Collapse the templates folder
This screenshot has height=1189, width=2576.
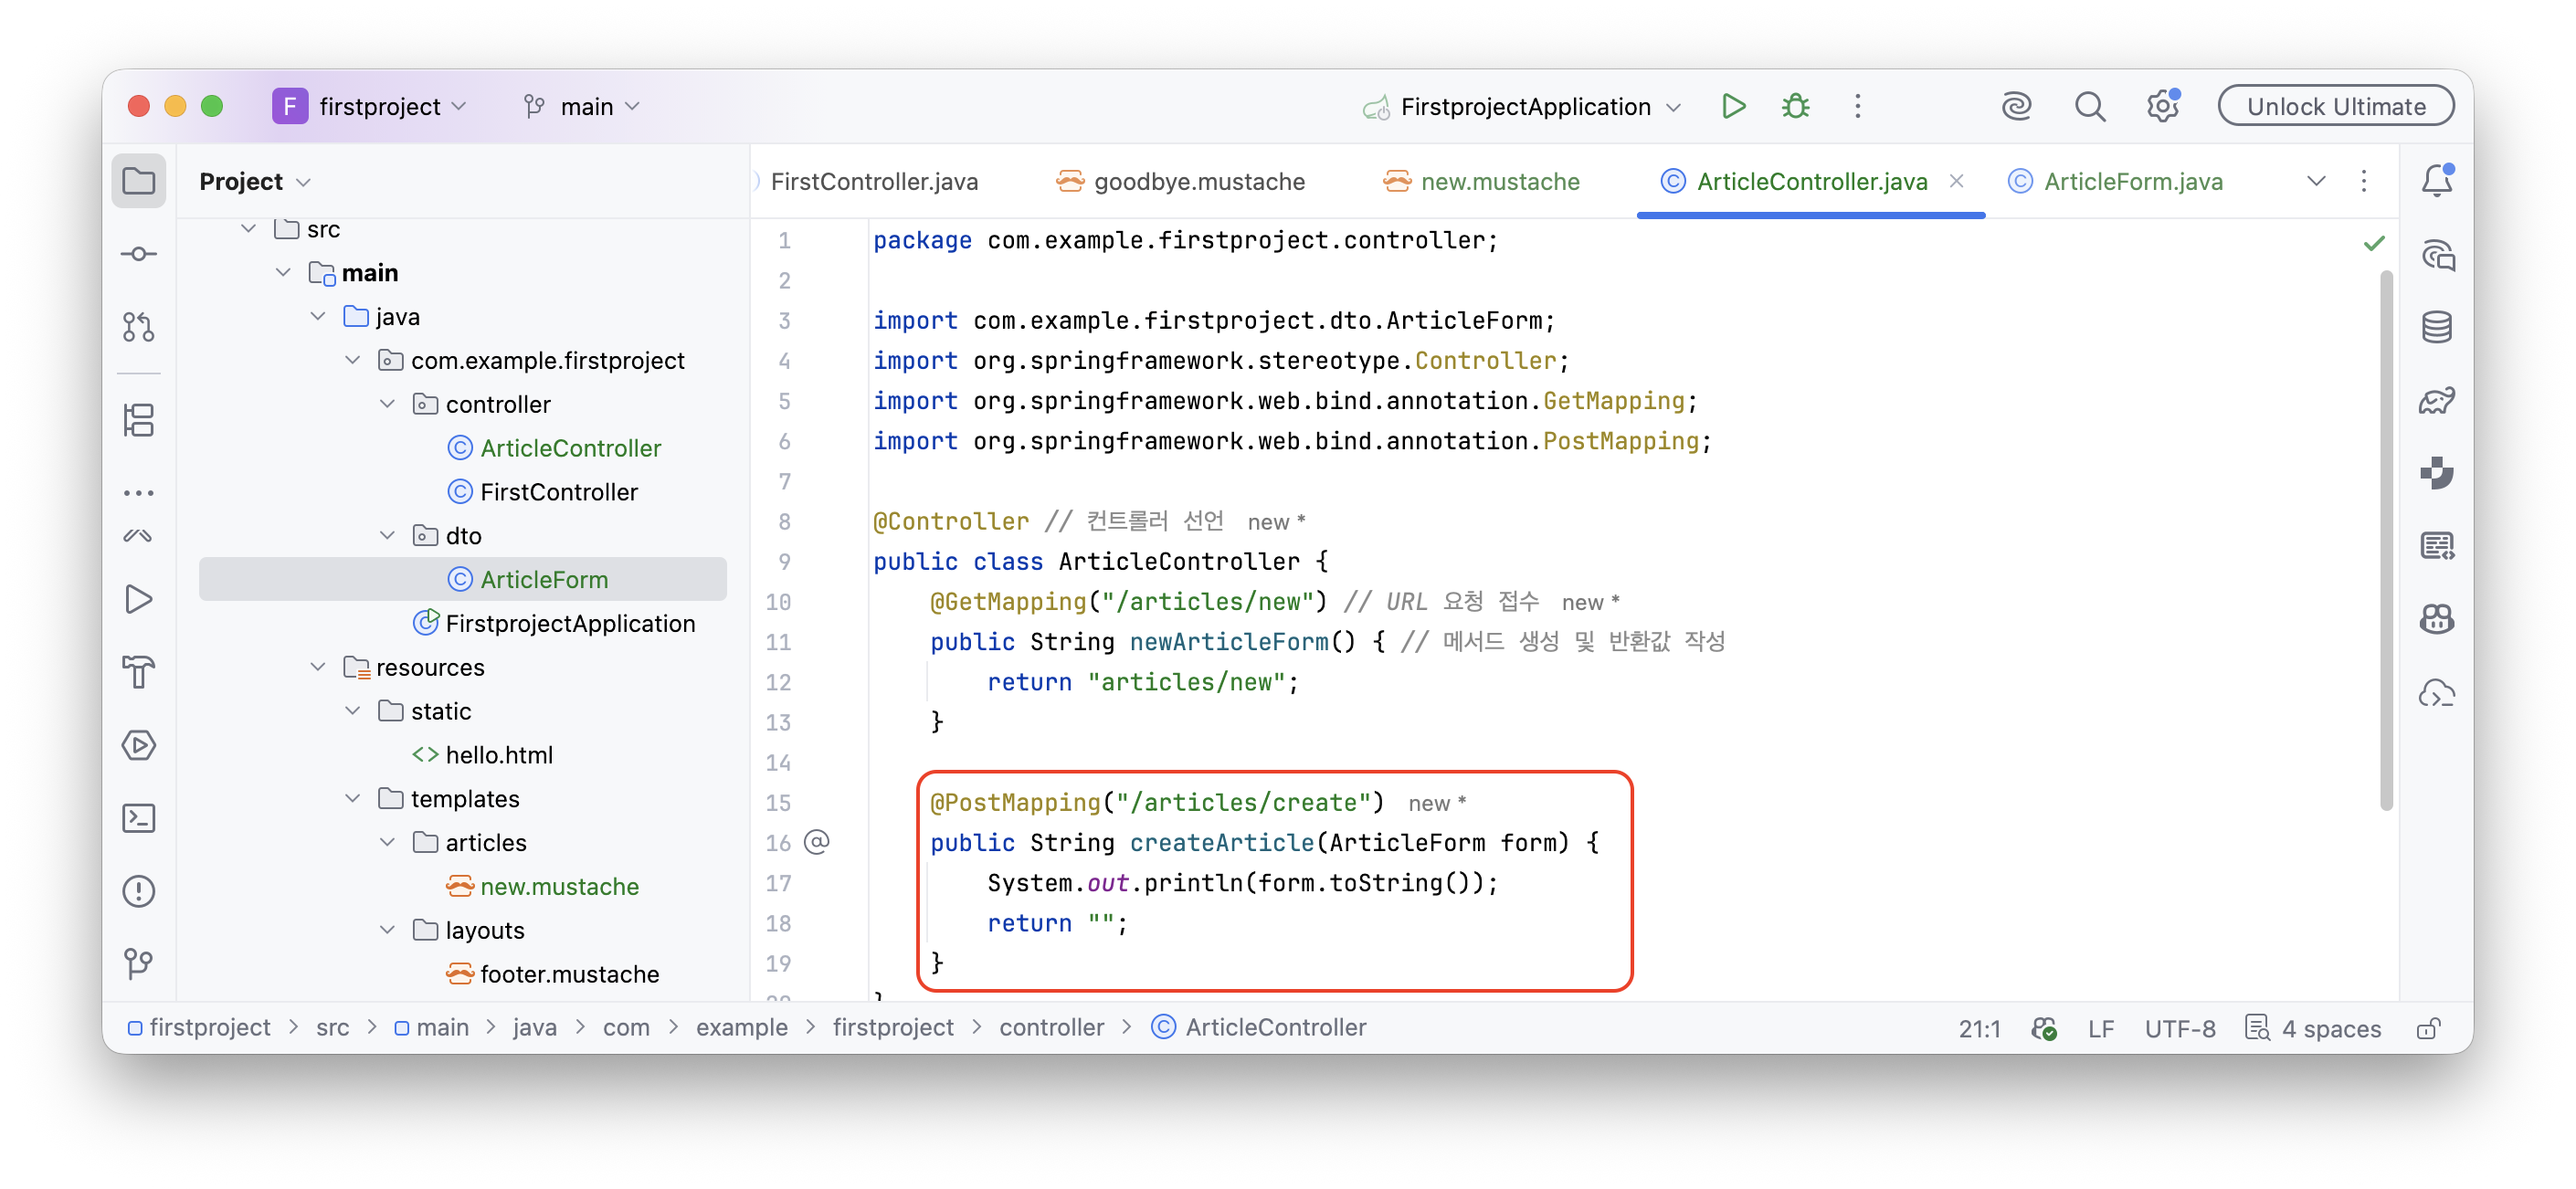coord(352,798)
